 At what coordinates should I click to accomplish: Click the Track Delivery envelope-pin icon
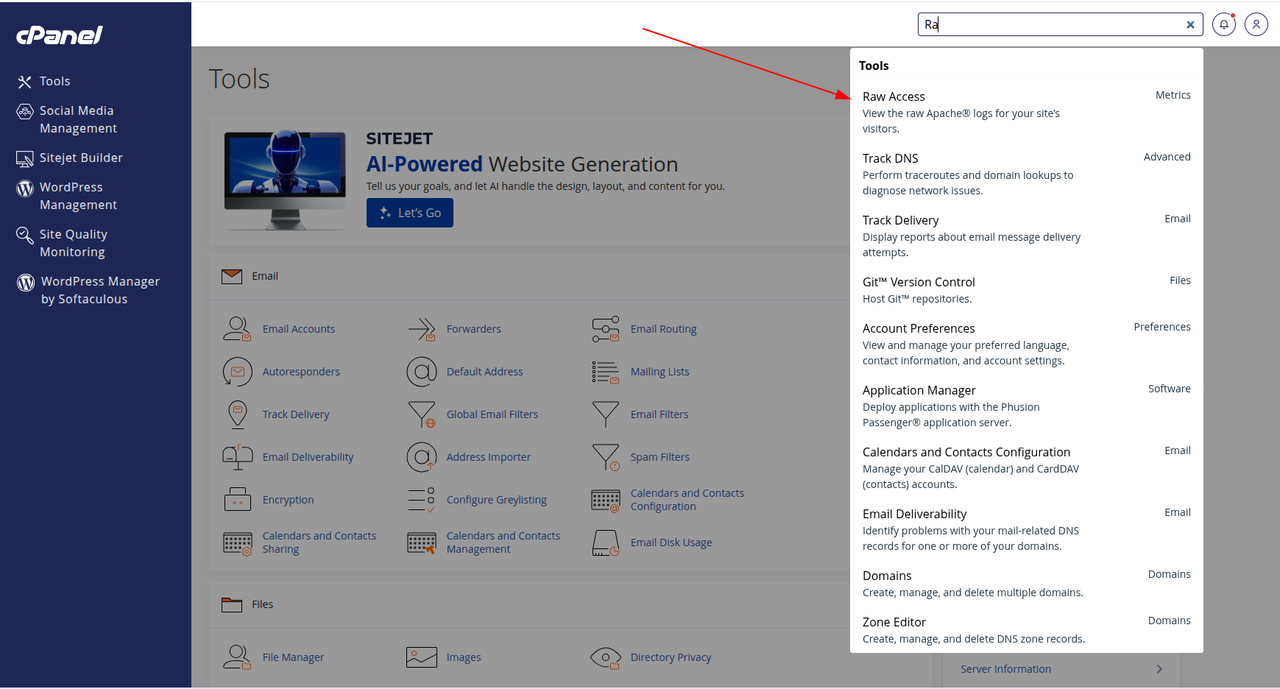pyautogui.click(x=237, y=414)
